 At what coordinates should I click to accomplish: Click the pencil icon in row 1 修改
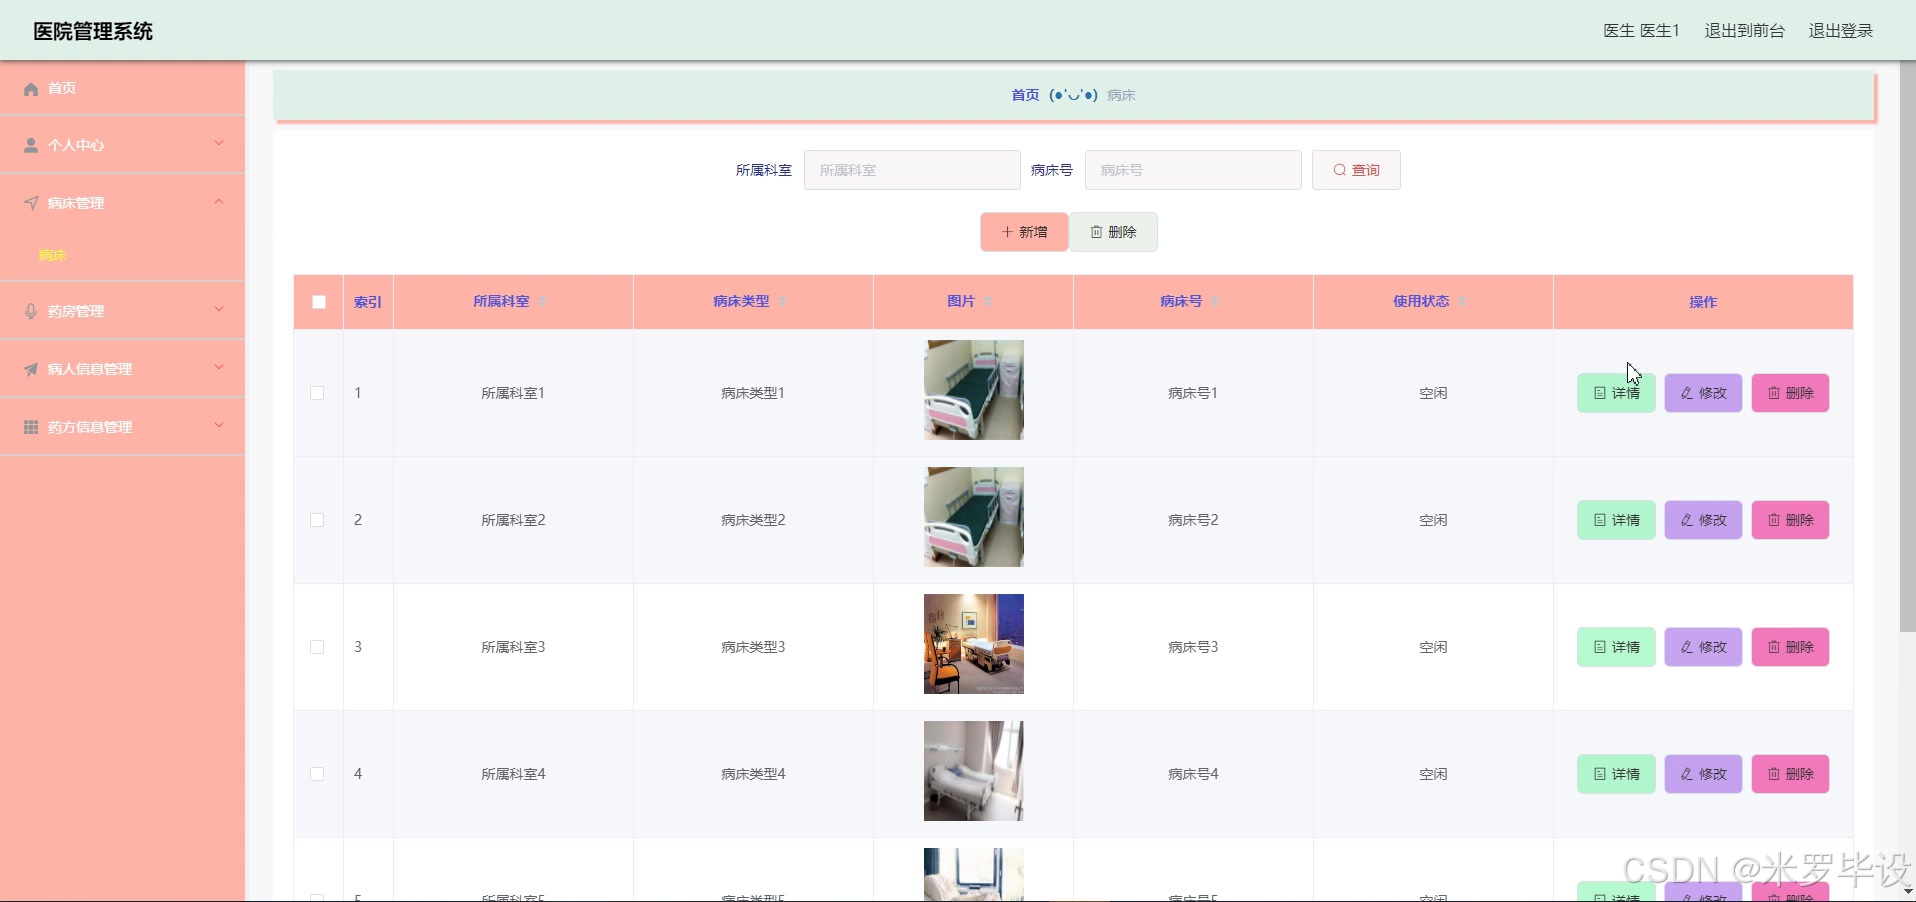click(1687, 393)
